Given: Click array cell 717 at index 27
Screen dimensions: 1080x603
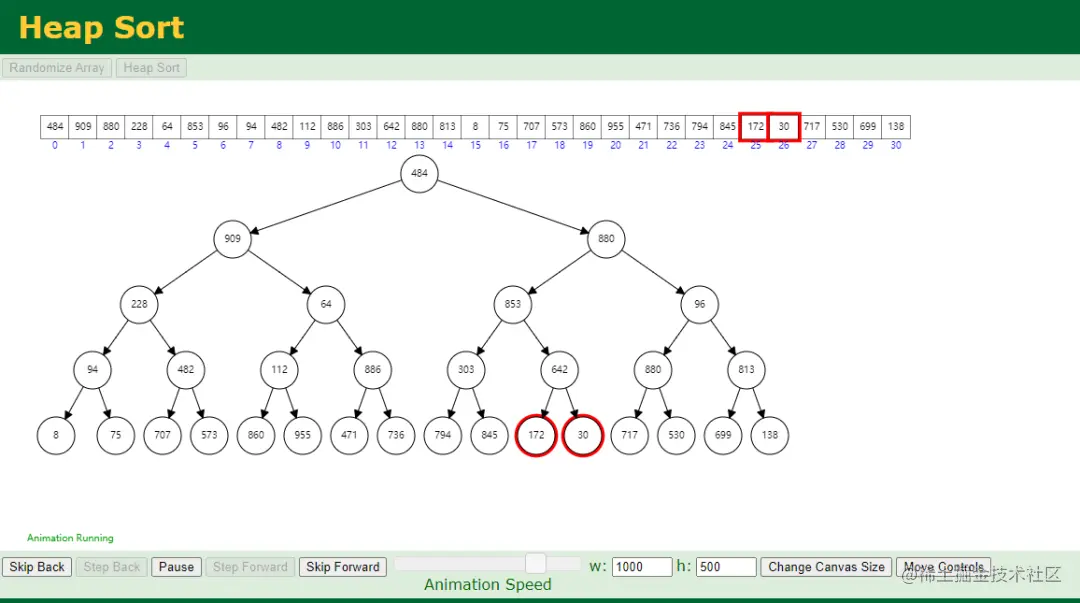Looking at the screenshot, I should 812,127.
